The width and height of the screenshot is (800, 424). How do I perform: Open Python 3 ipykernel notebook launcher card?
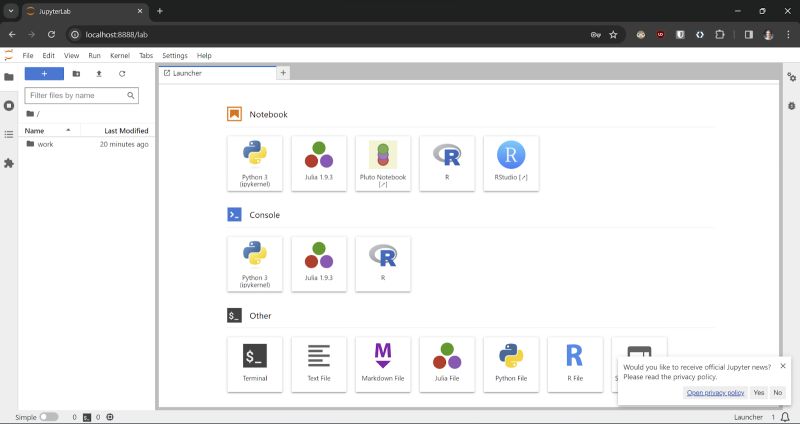point(255,163)
